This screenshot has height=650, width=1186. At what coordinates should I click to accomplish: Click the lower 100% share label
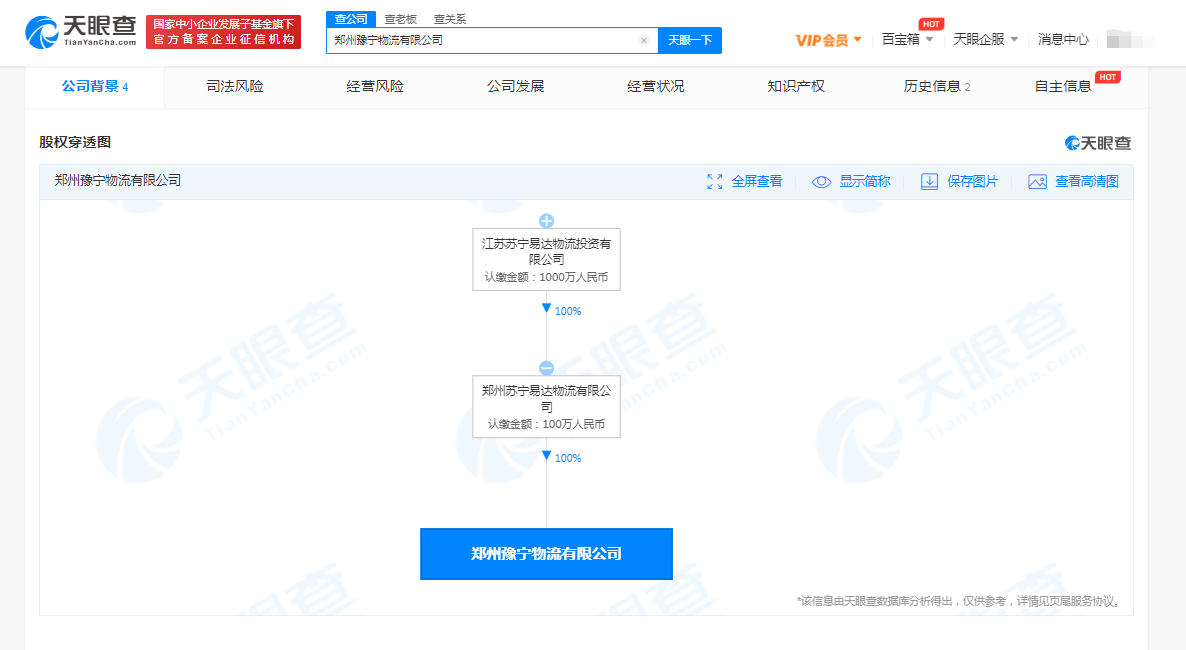567,458
